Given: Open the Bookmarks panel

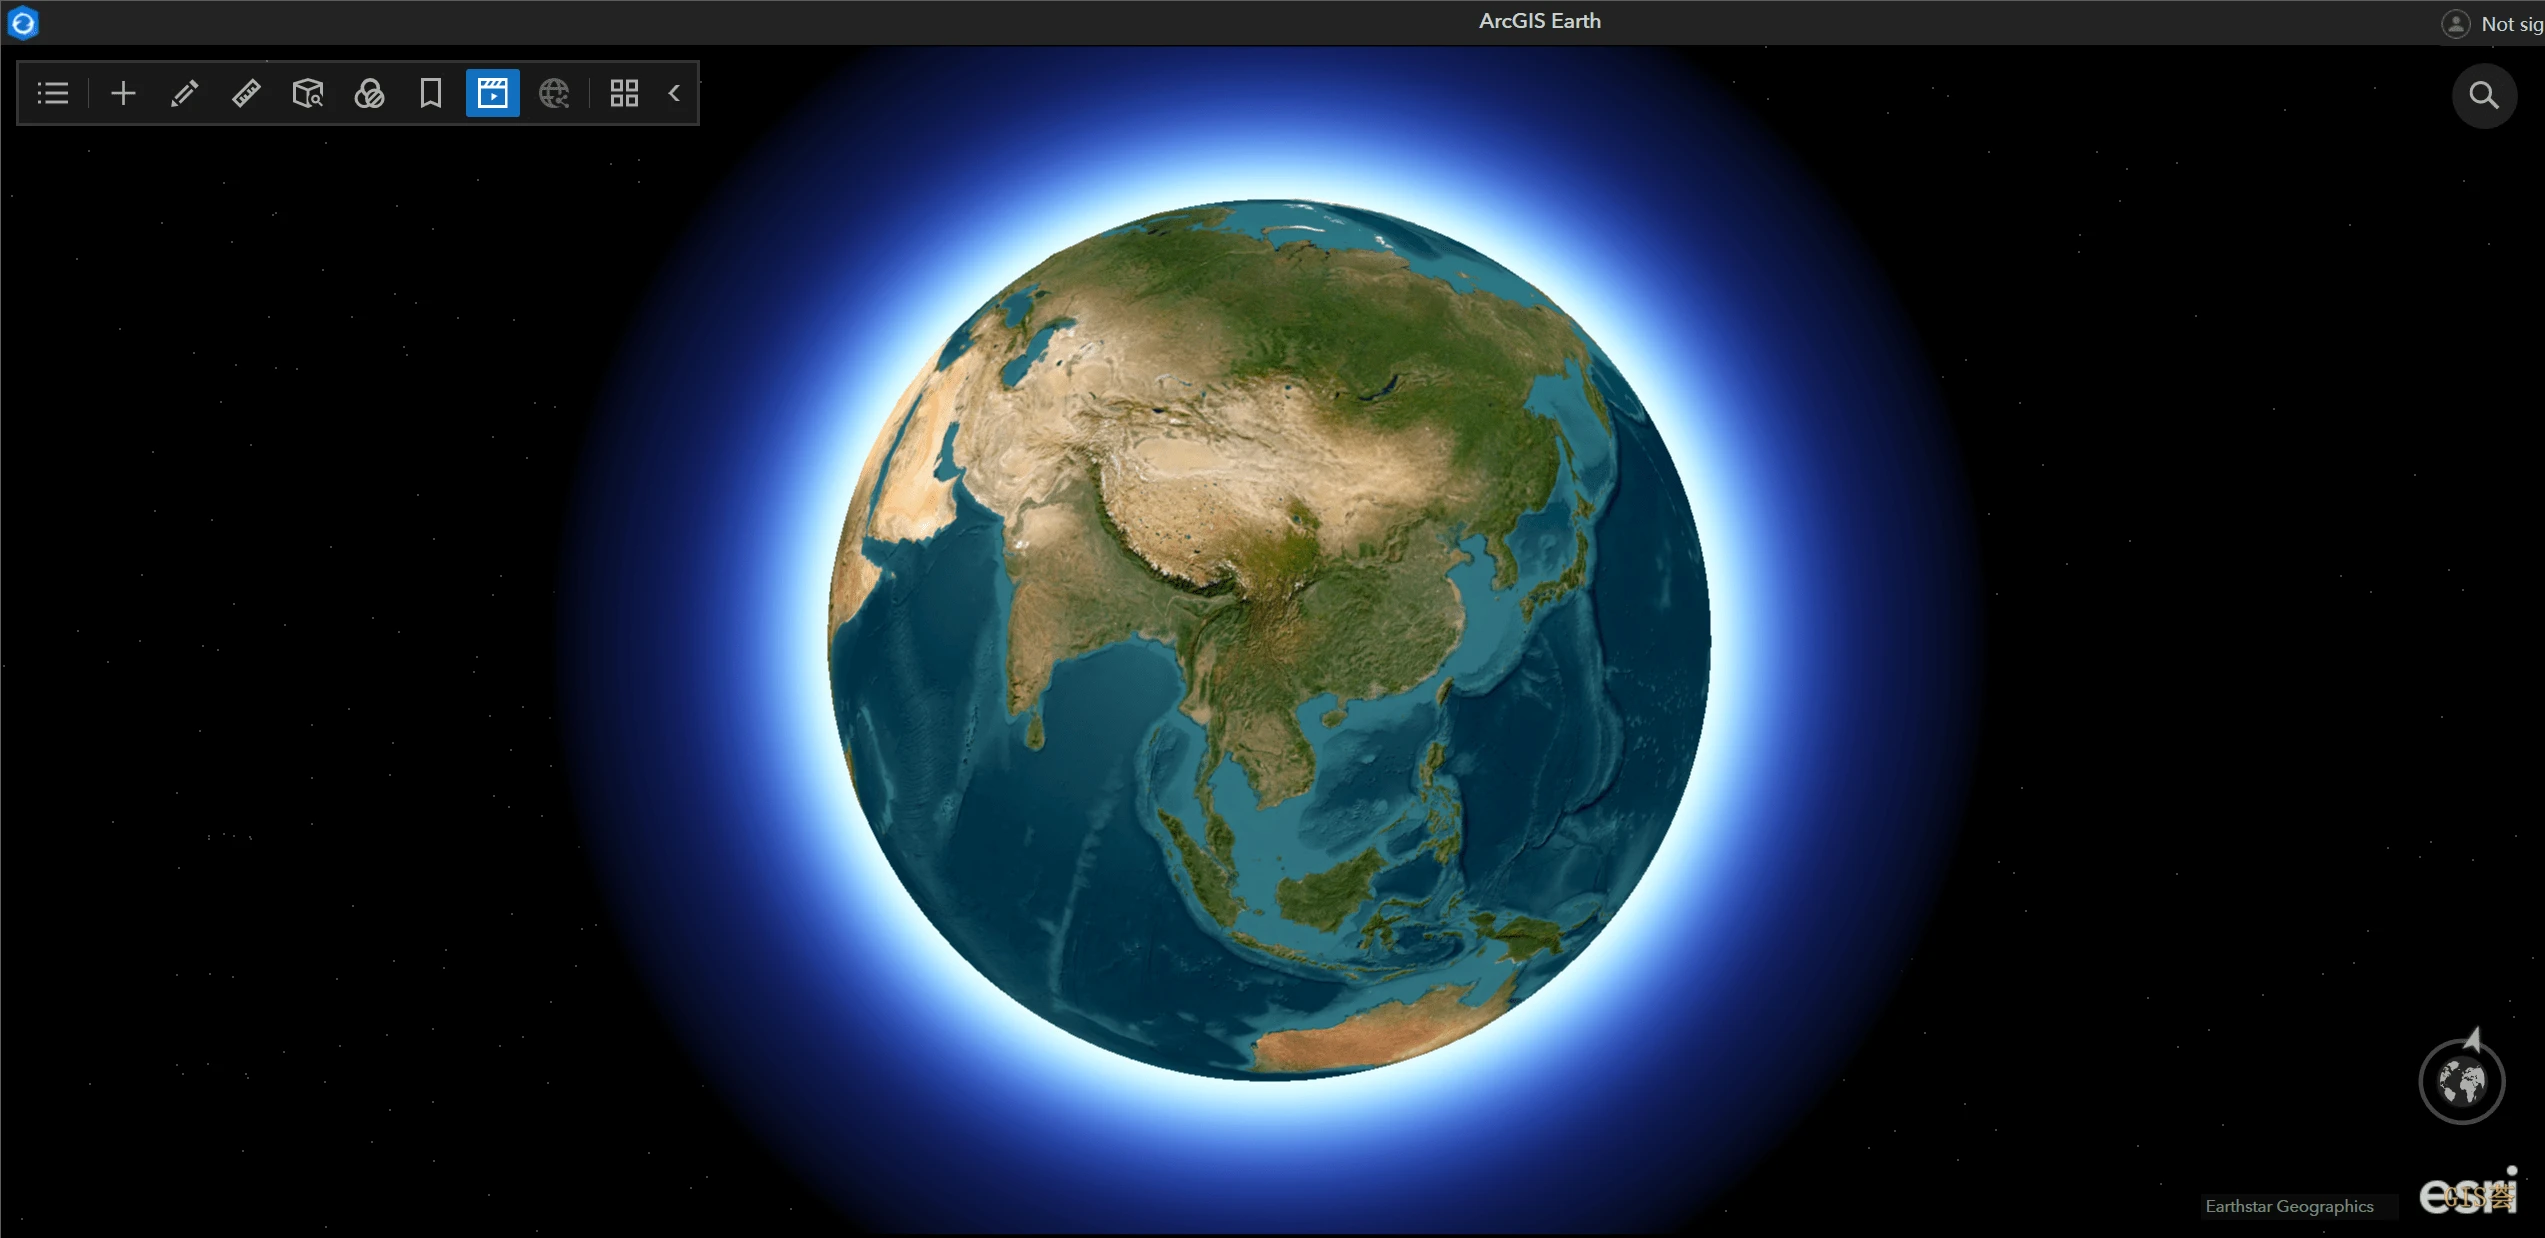Looking at the screenshot, I should click(430, 93).
